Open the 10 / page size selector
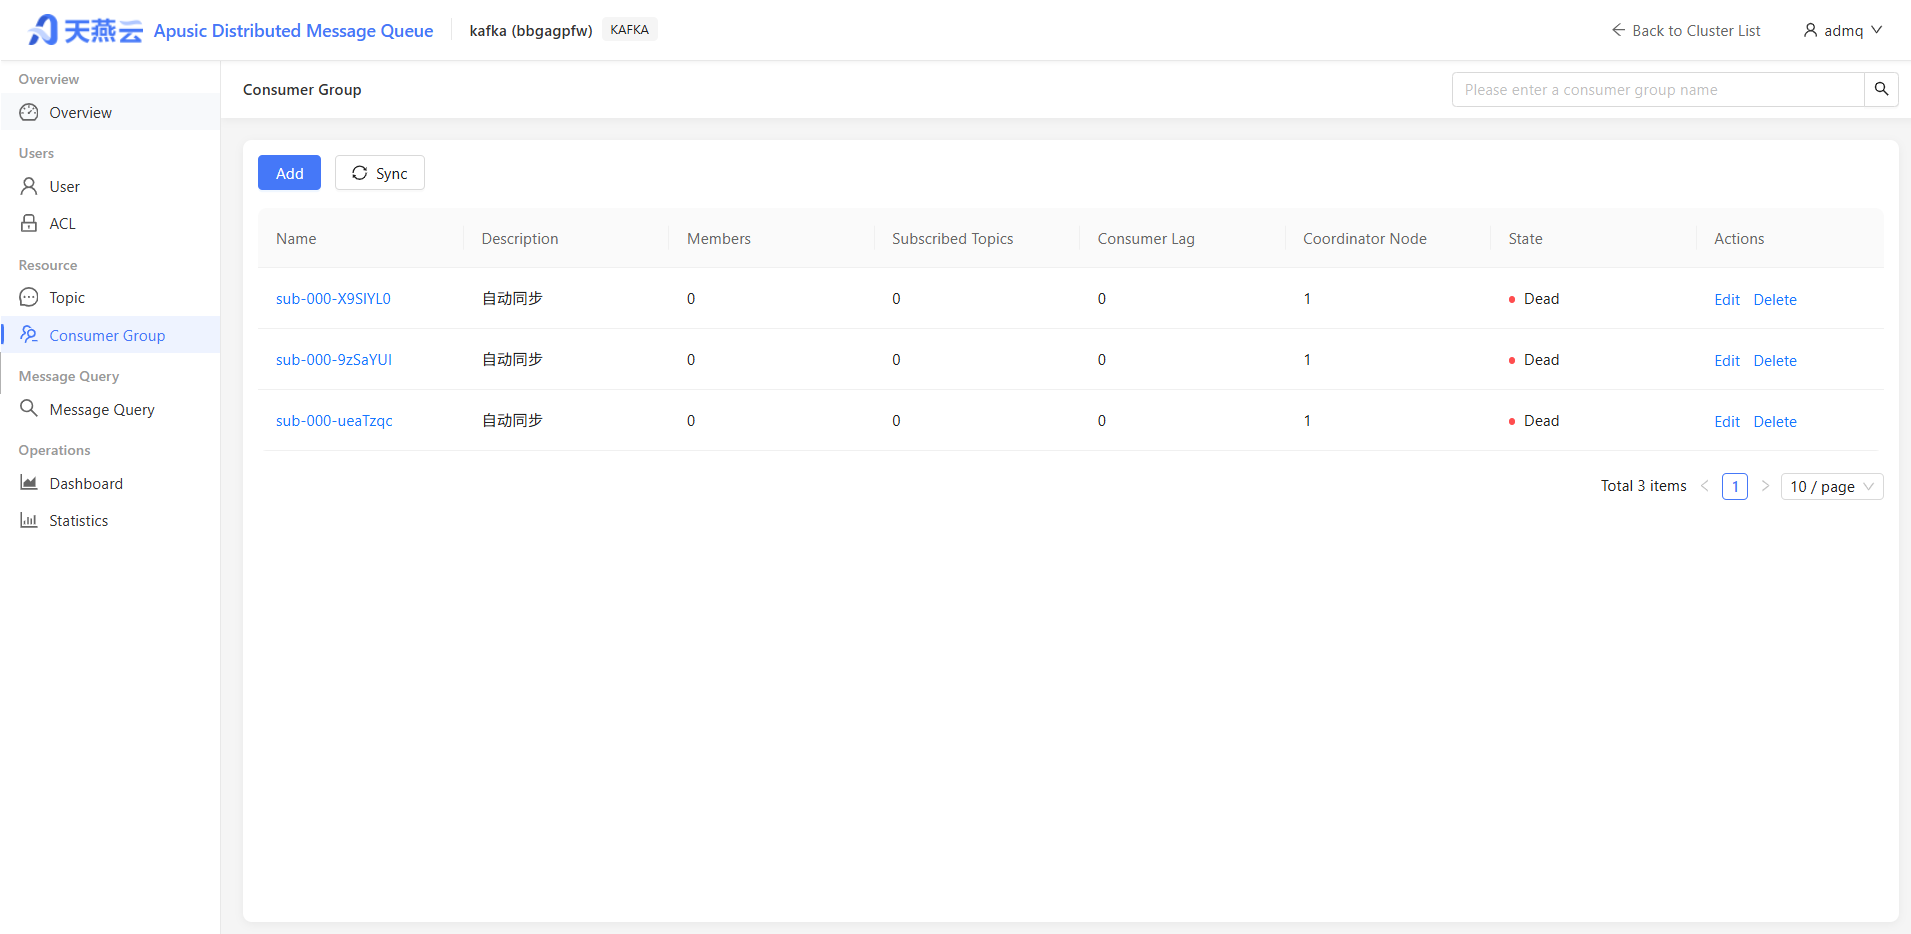Screen dimensions: 1911x934 pos(1832,486)
